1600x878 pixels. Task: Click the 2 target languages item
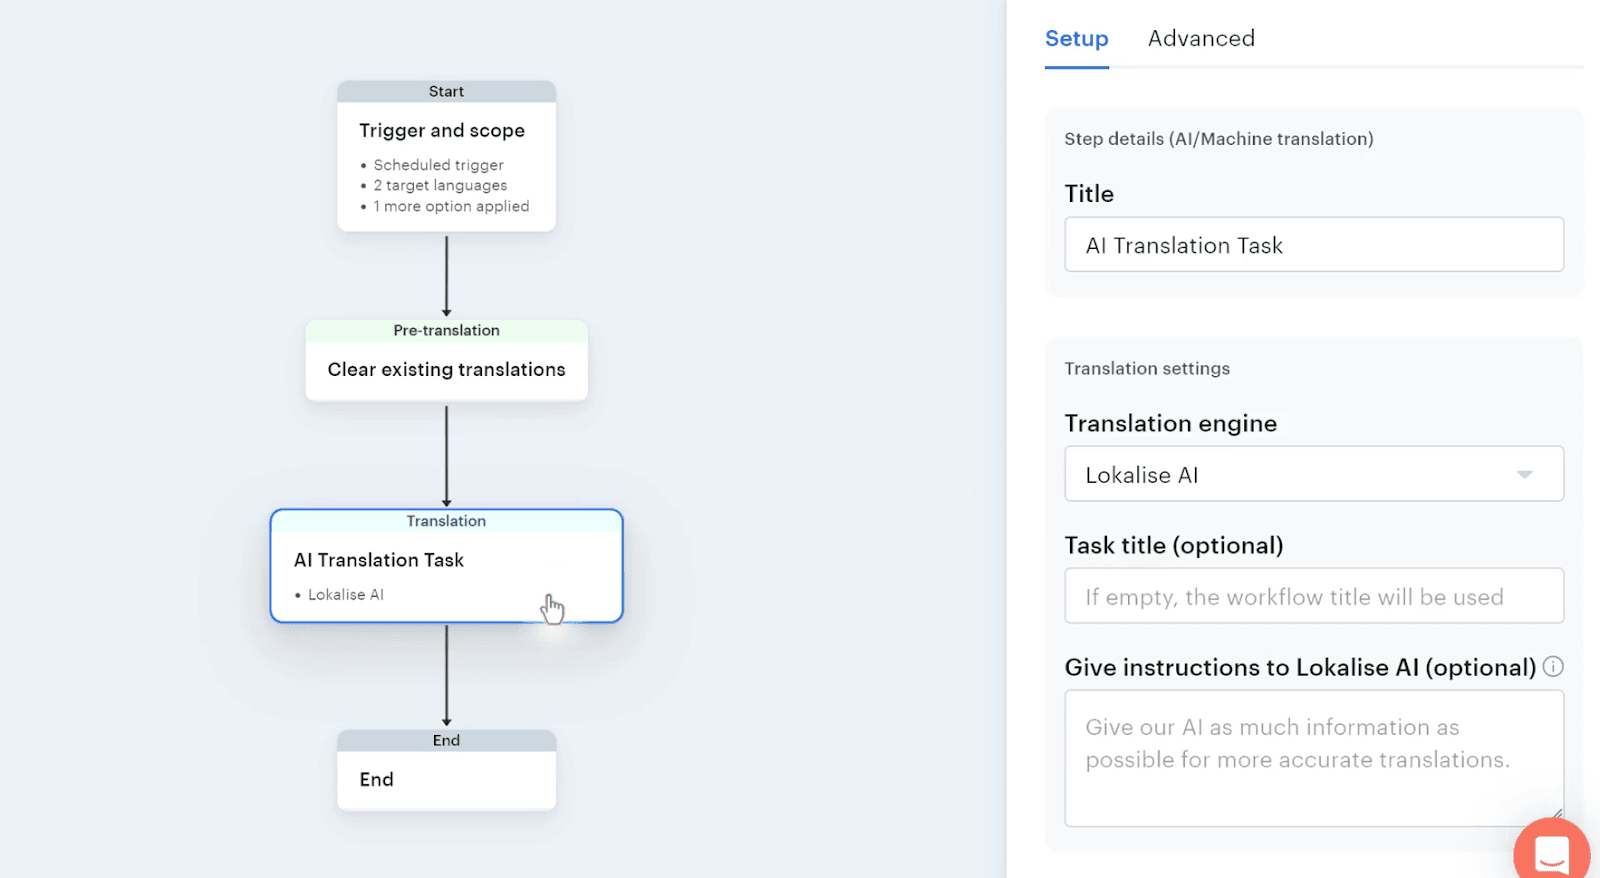click(x=440, y=186)
